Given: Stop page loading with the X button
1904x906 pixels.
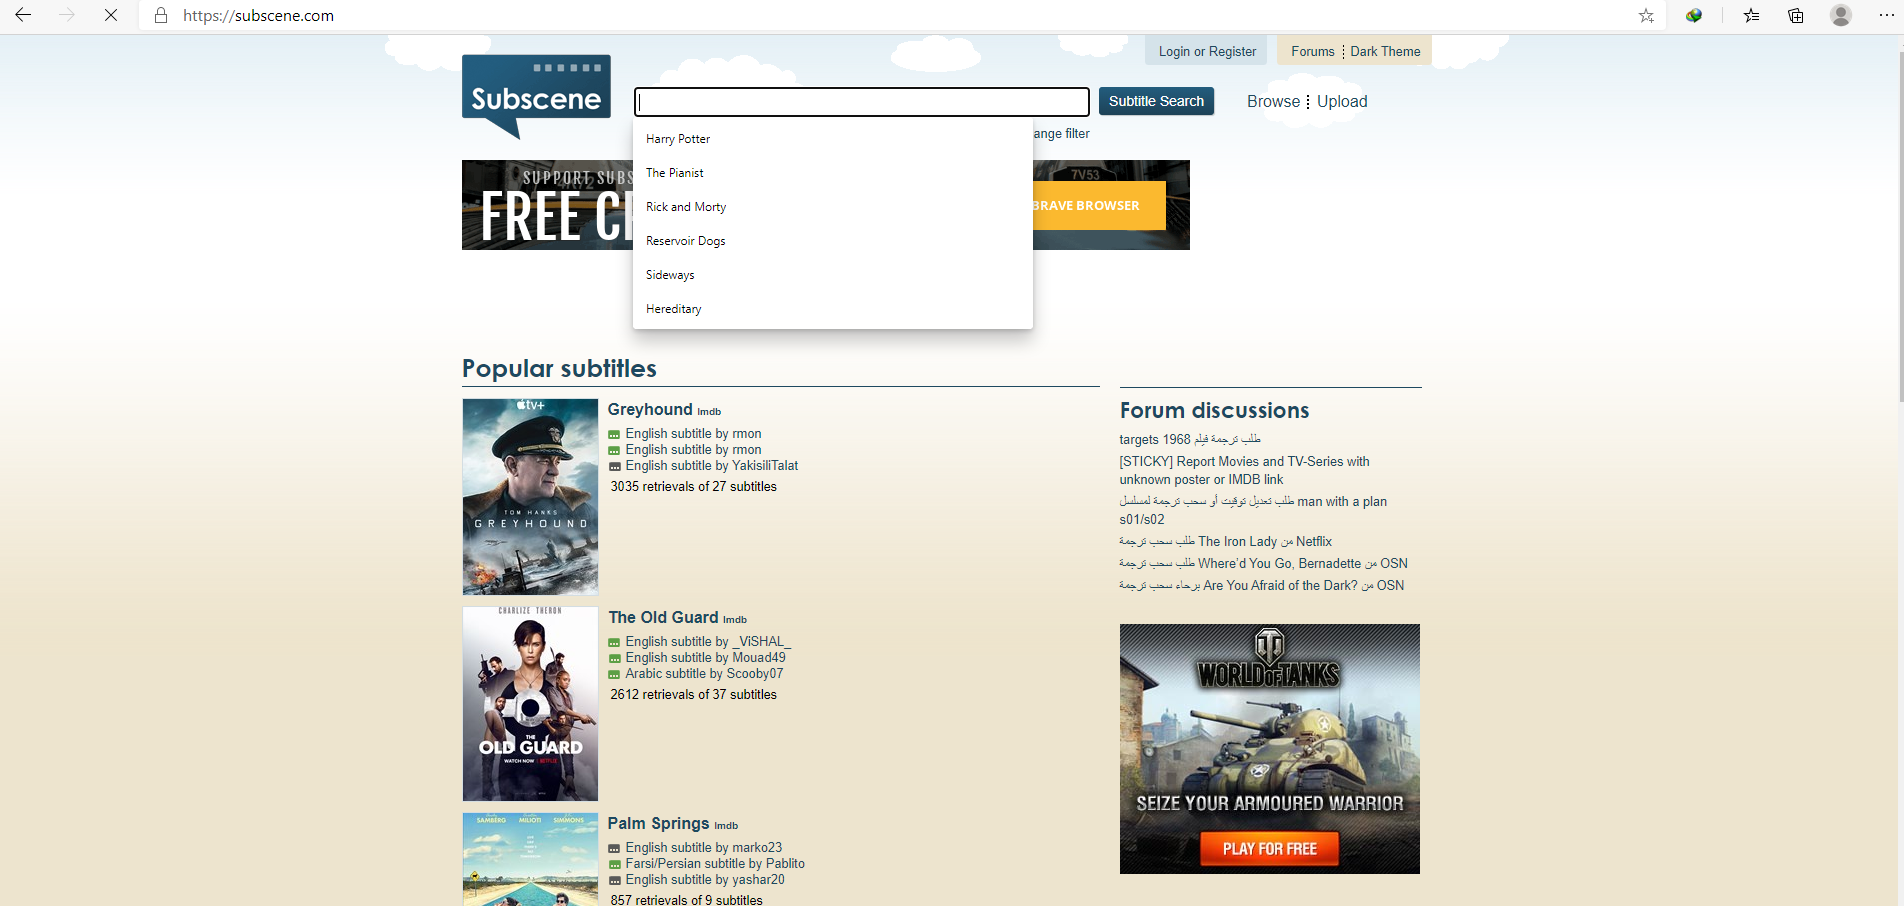Looking at the screenshot, I should tap(111, 15).
